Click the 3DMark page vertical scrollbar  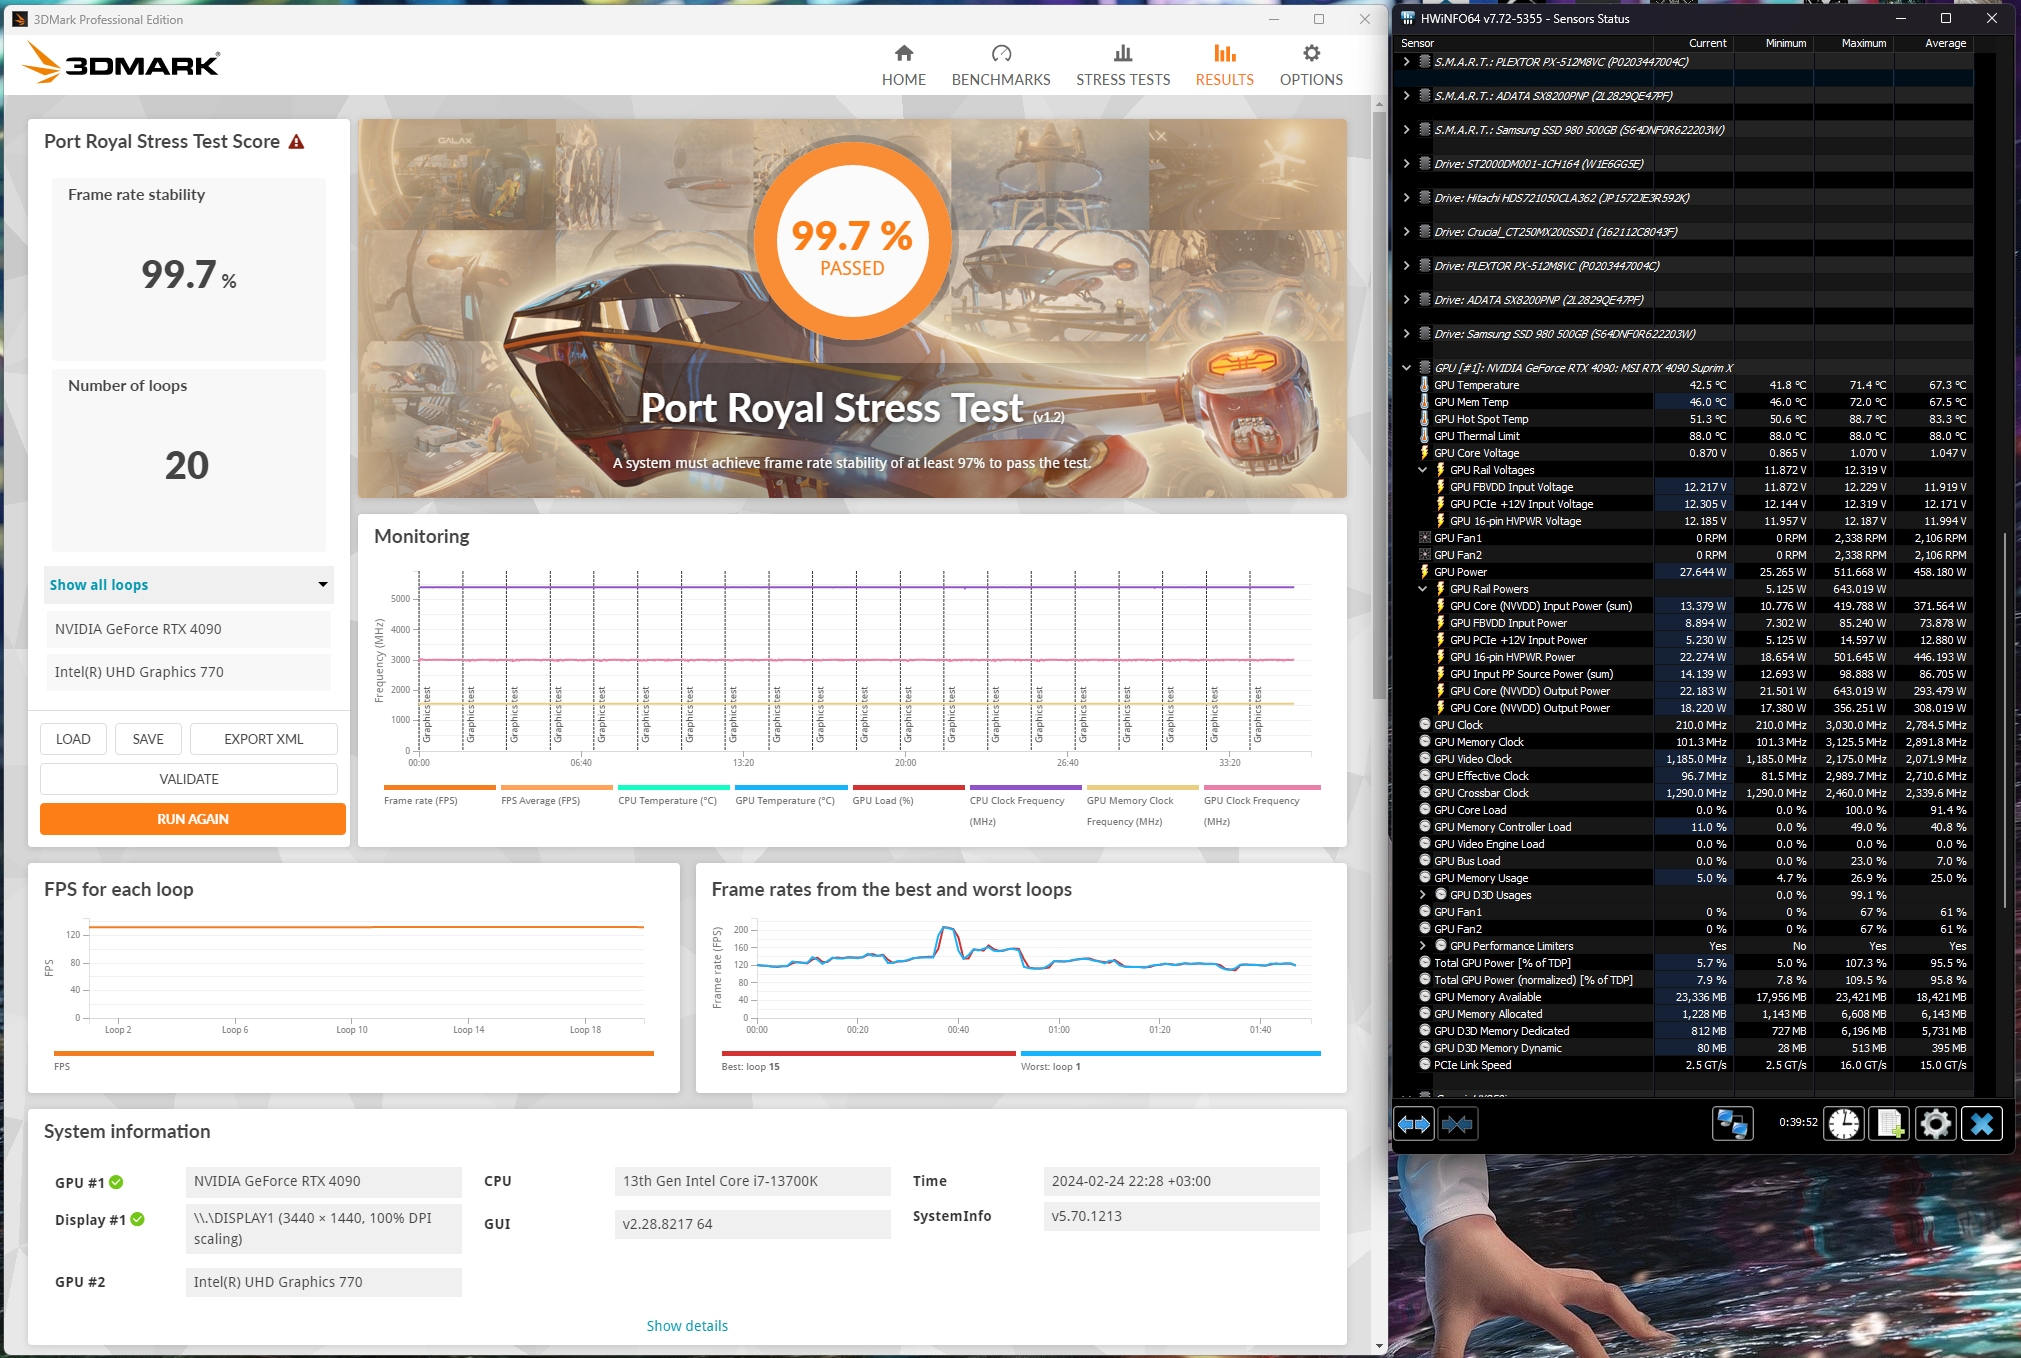coord(1380,400)
